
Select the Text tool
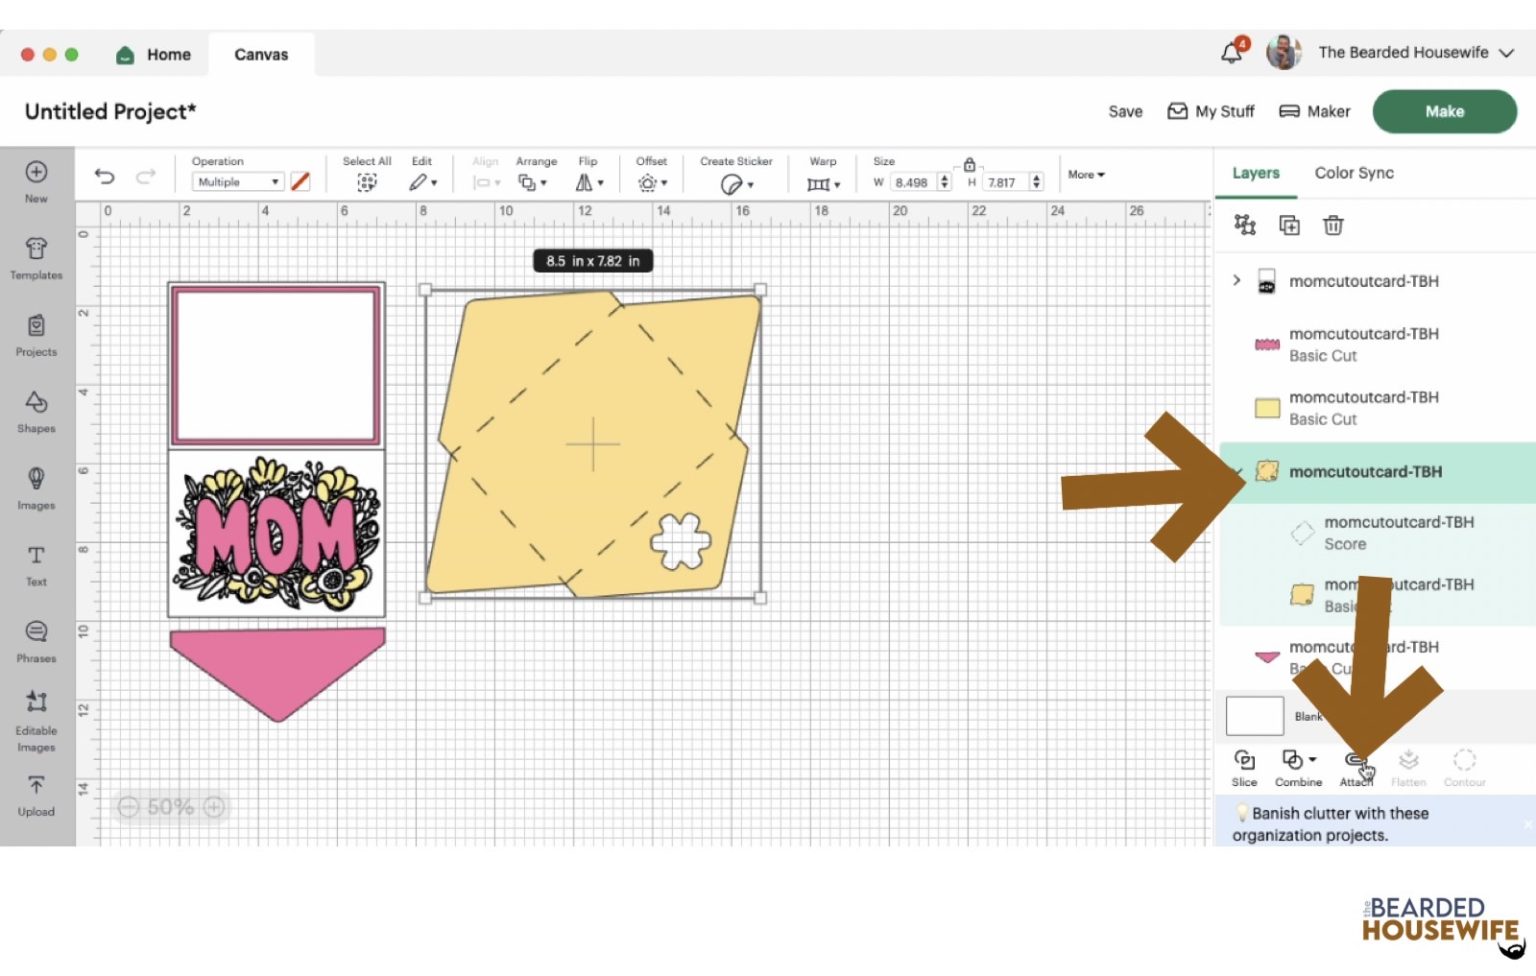(36, 564)
